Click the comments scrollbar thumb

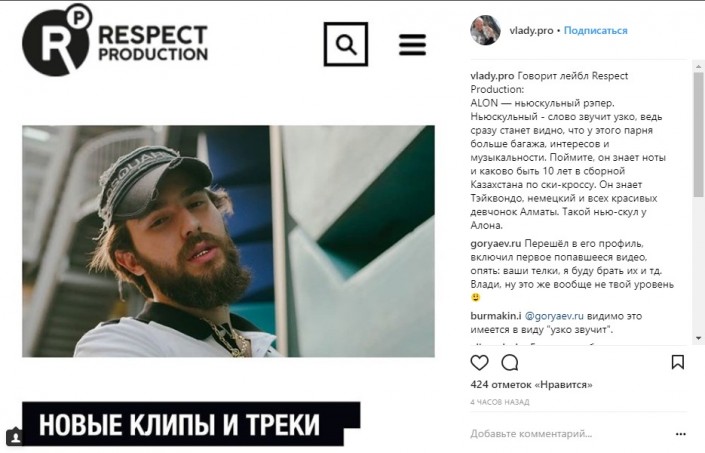coord(698,135)
